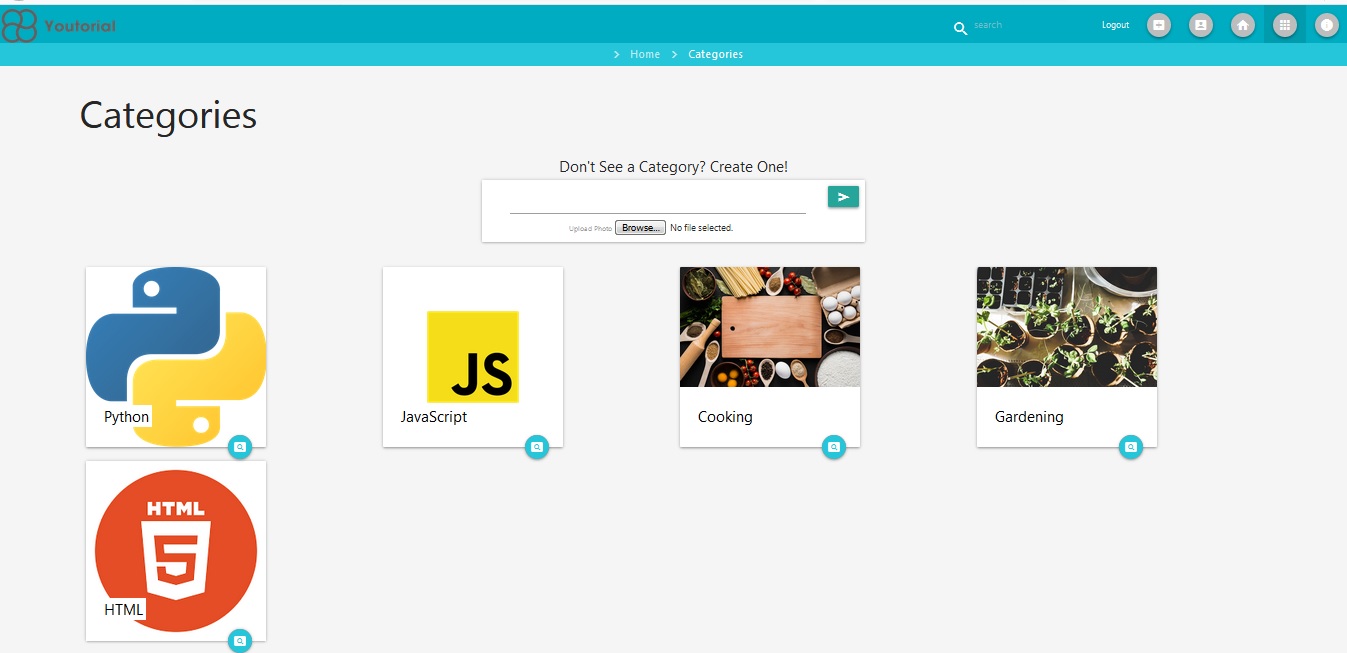Viewport: 1347px width, 653px height.
Task: Open the Python category image
Action: pyautogui.click(x=176, y=355)
